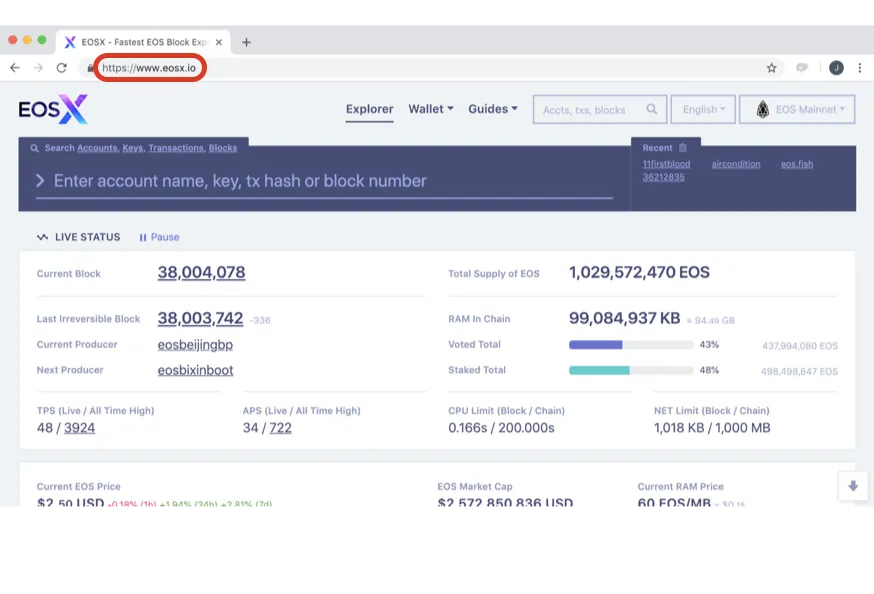Bookmark the page with the star icon

(771, 68)
